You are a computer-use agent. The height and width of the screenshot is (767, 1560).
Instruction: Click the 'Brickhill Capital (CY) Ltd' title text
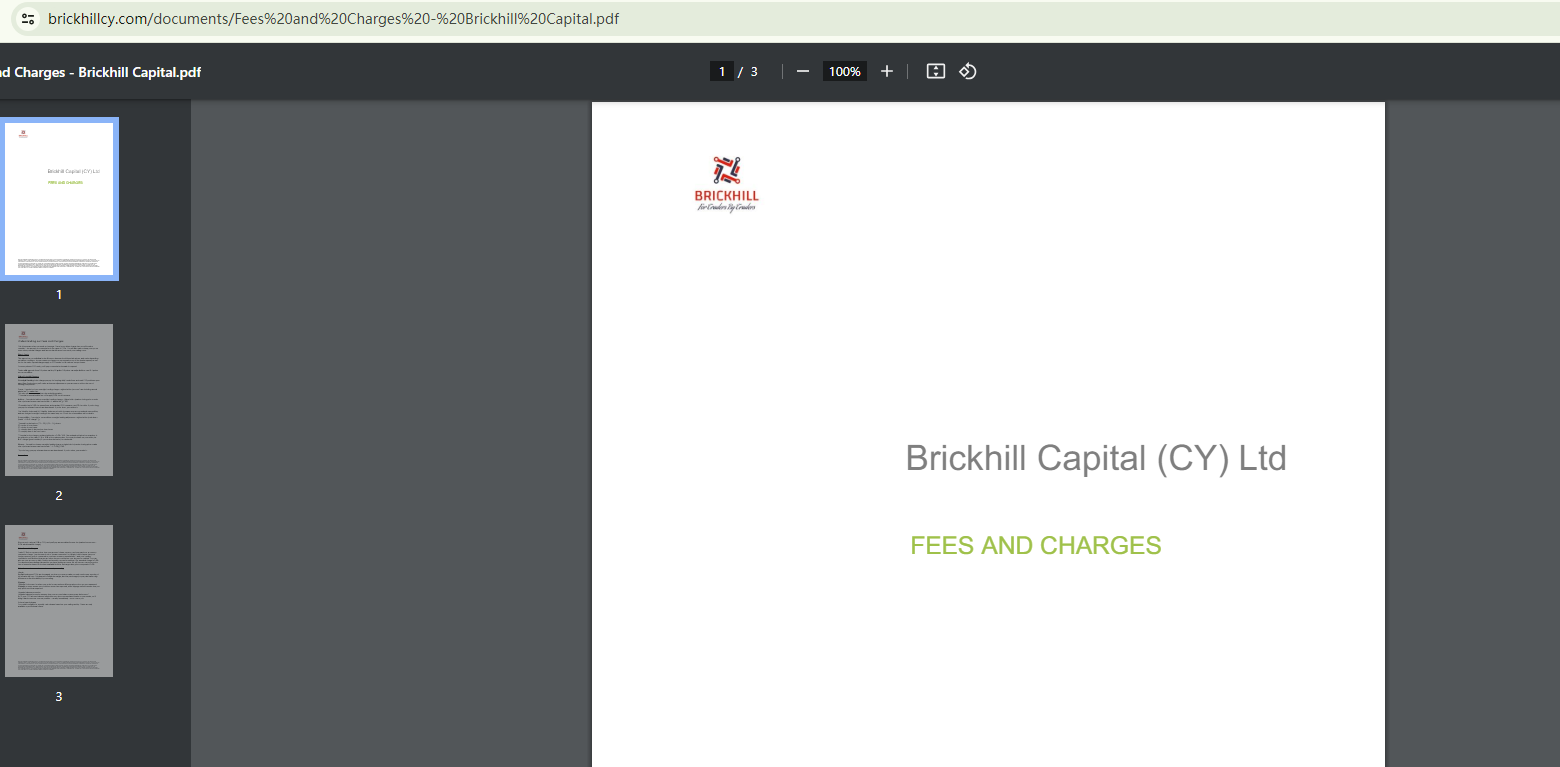coord(1095,458)
